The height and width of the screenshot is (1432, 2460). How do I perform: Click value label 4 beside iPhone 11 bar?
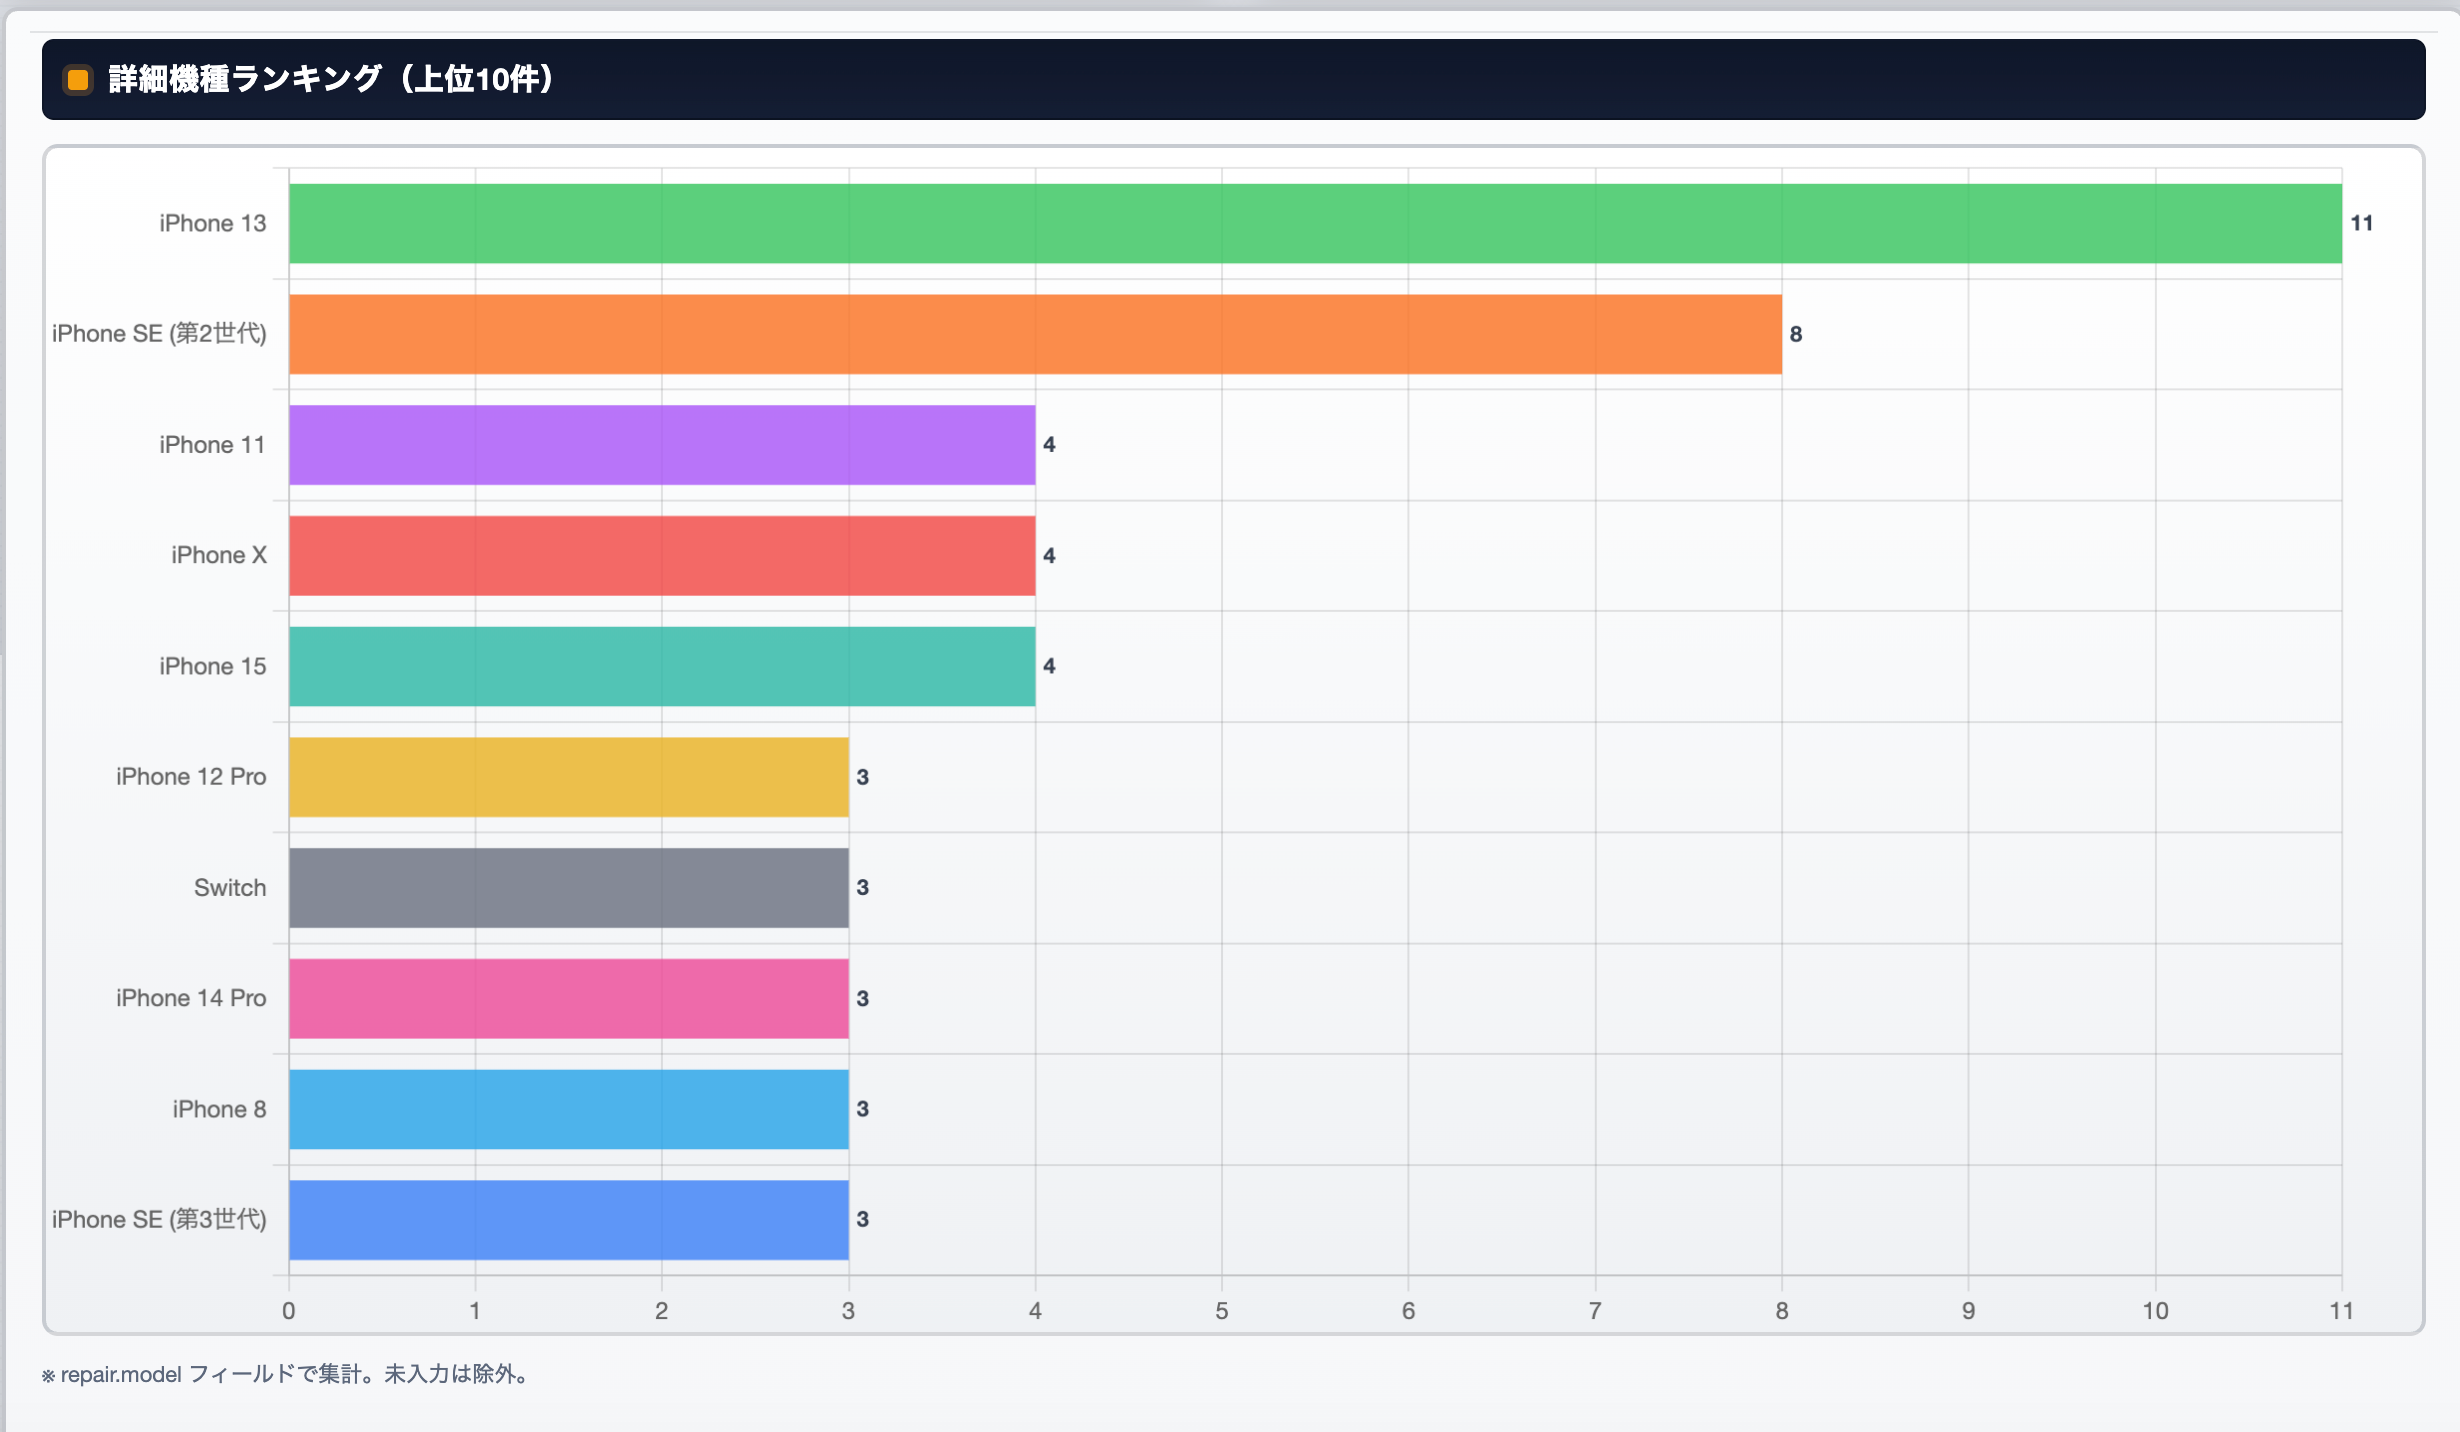[x=1049, y=445]
